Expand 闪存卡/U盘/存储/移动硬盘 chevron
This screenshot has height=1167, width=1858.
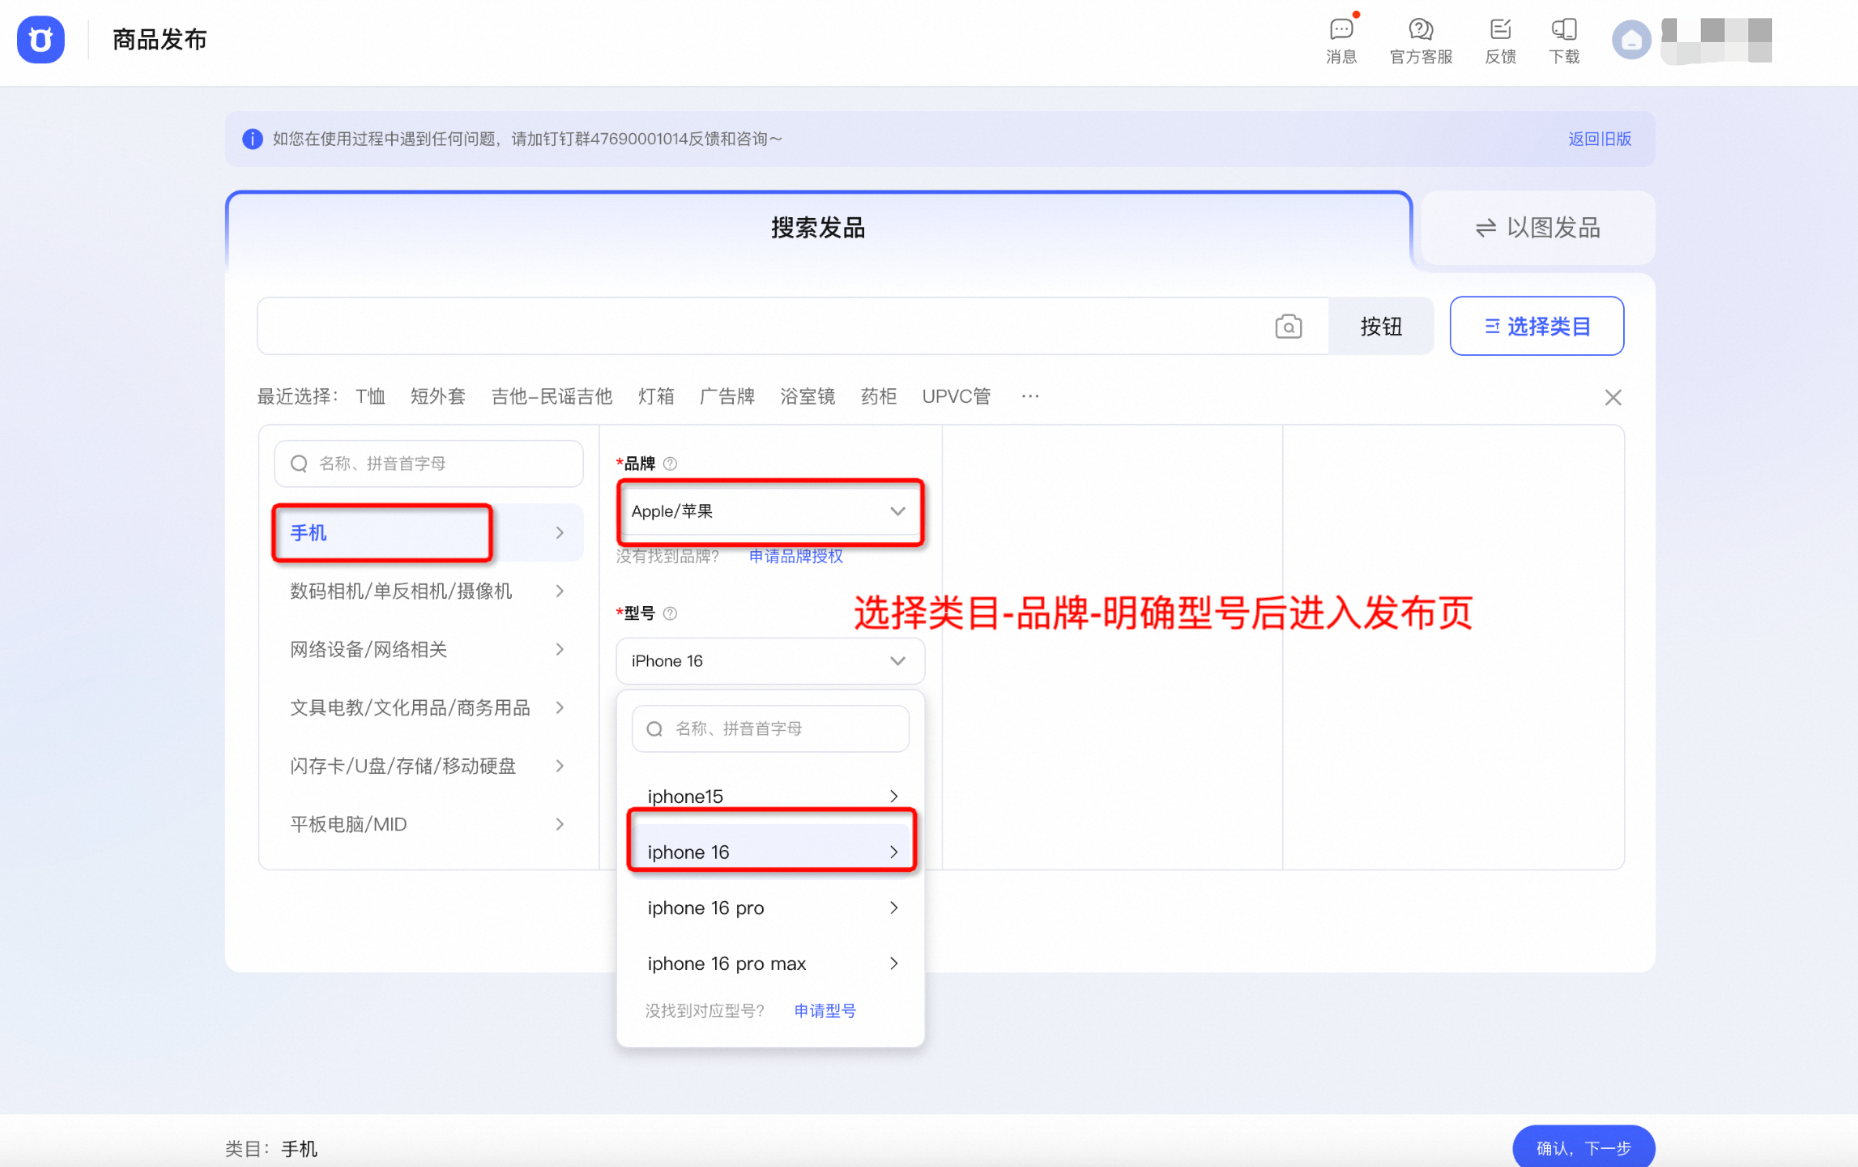tap(560, 766)
